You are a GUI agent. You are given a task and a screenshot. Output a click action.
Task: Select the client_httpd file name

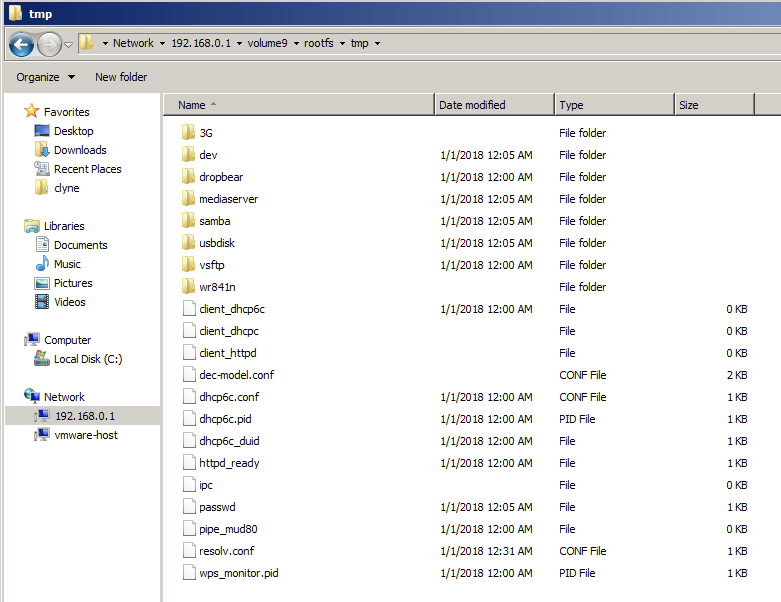(x=228, y=353)
